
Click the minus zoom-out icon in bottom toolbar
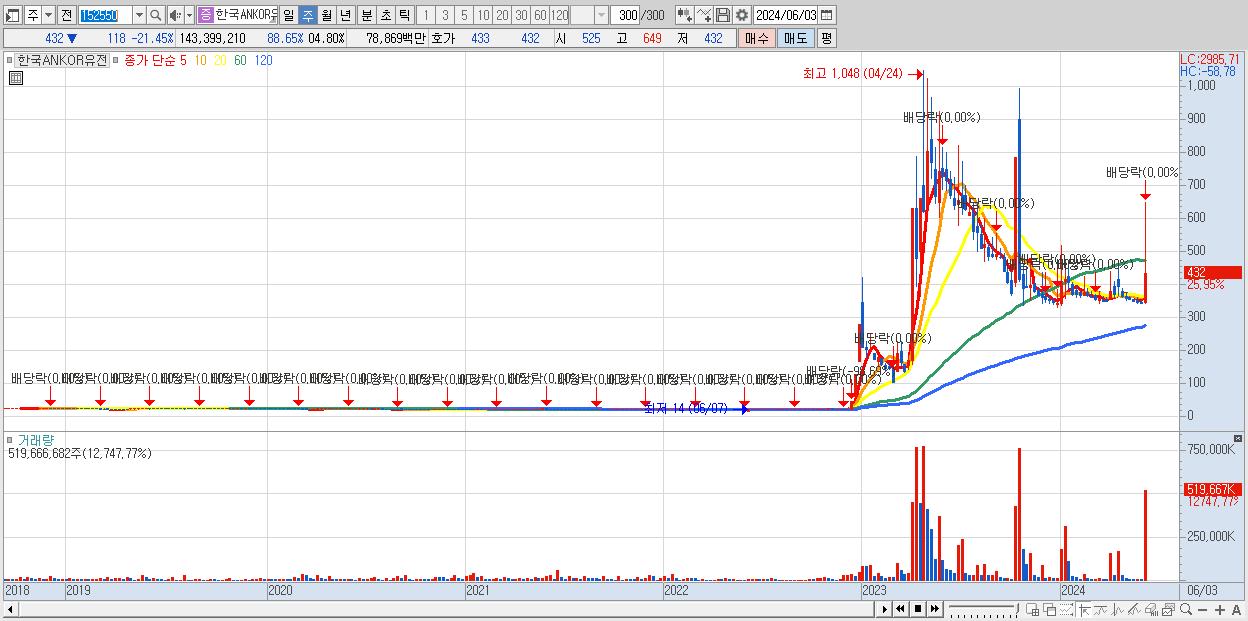[x=1203, y=609]
